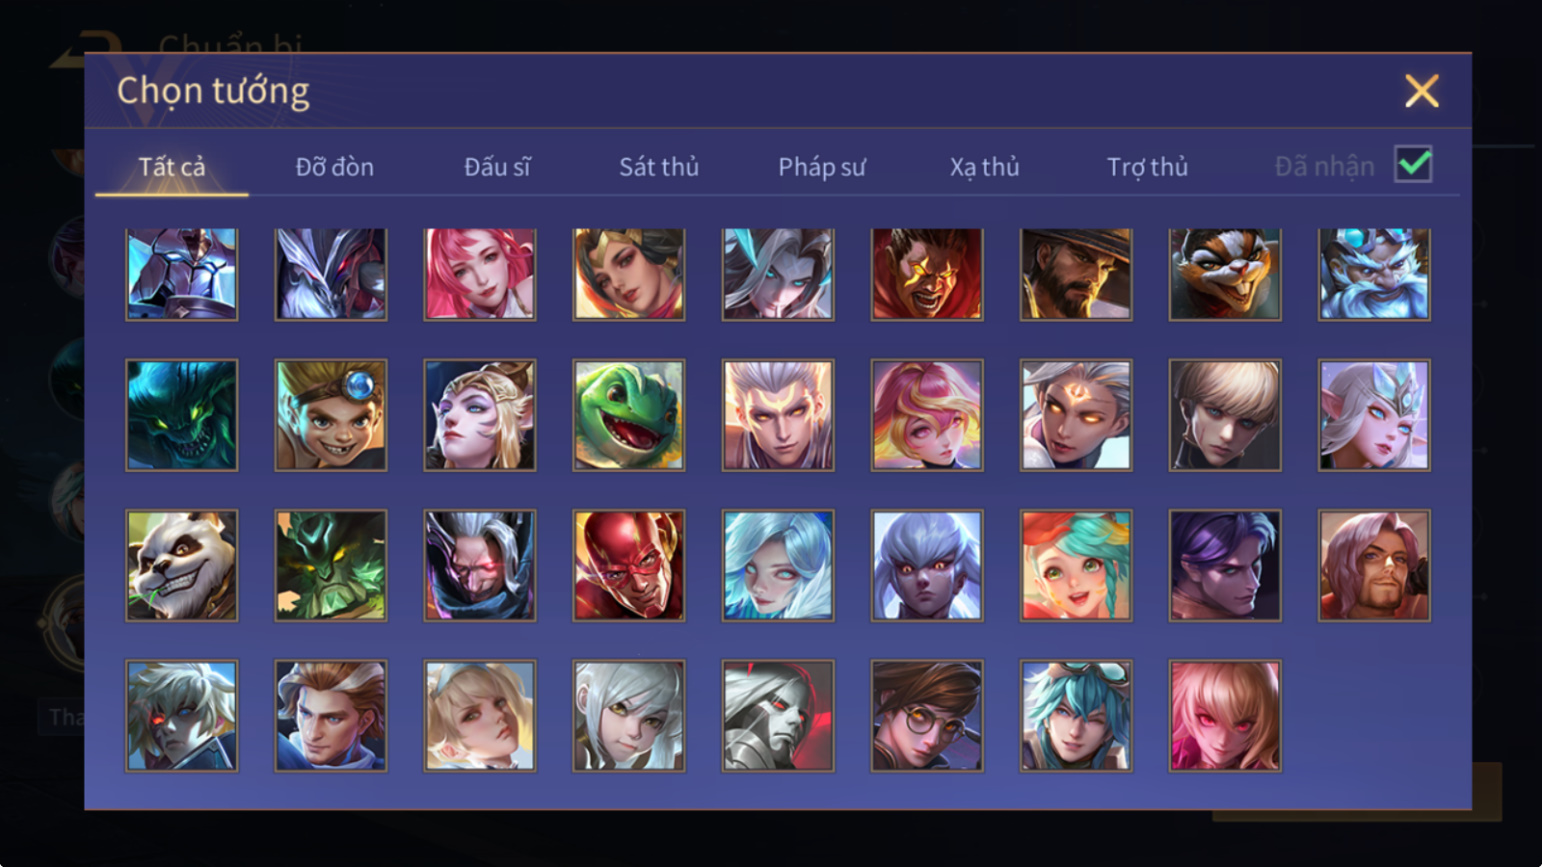Select the armored knight with red hood
This screenshot has width=1542, height=867.
tap(778, 716)
